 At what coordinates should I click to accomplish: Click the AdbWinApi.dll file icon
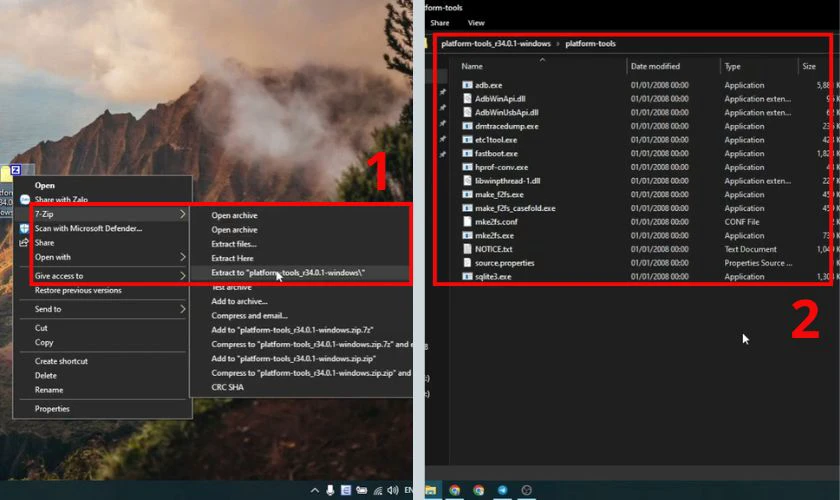[x=467, y=99]
